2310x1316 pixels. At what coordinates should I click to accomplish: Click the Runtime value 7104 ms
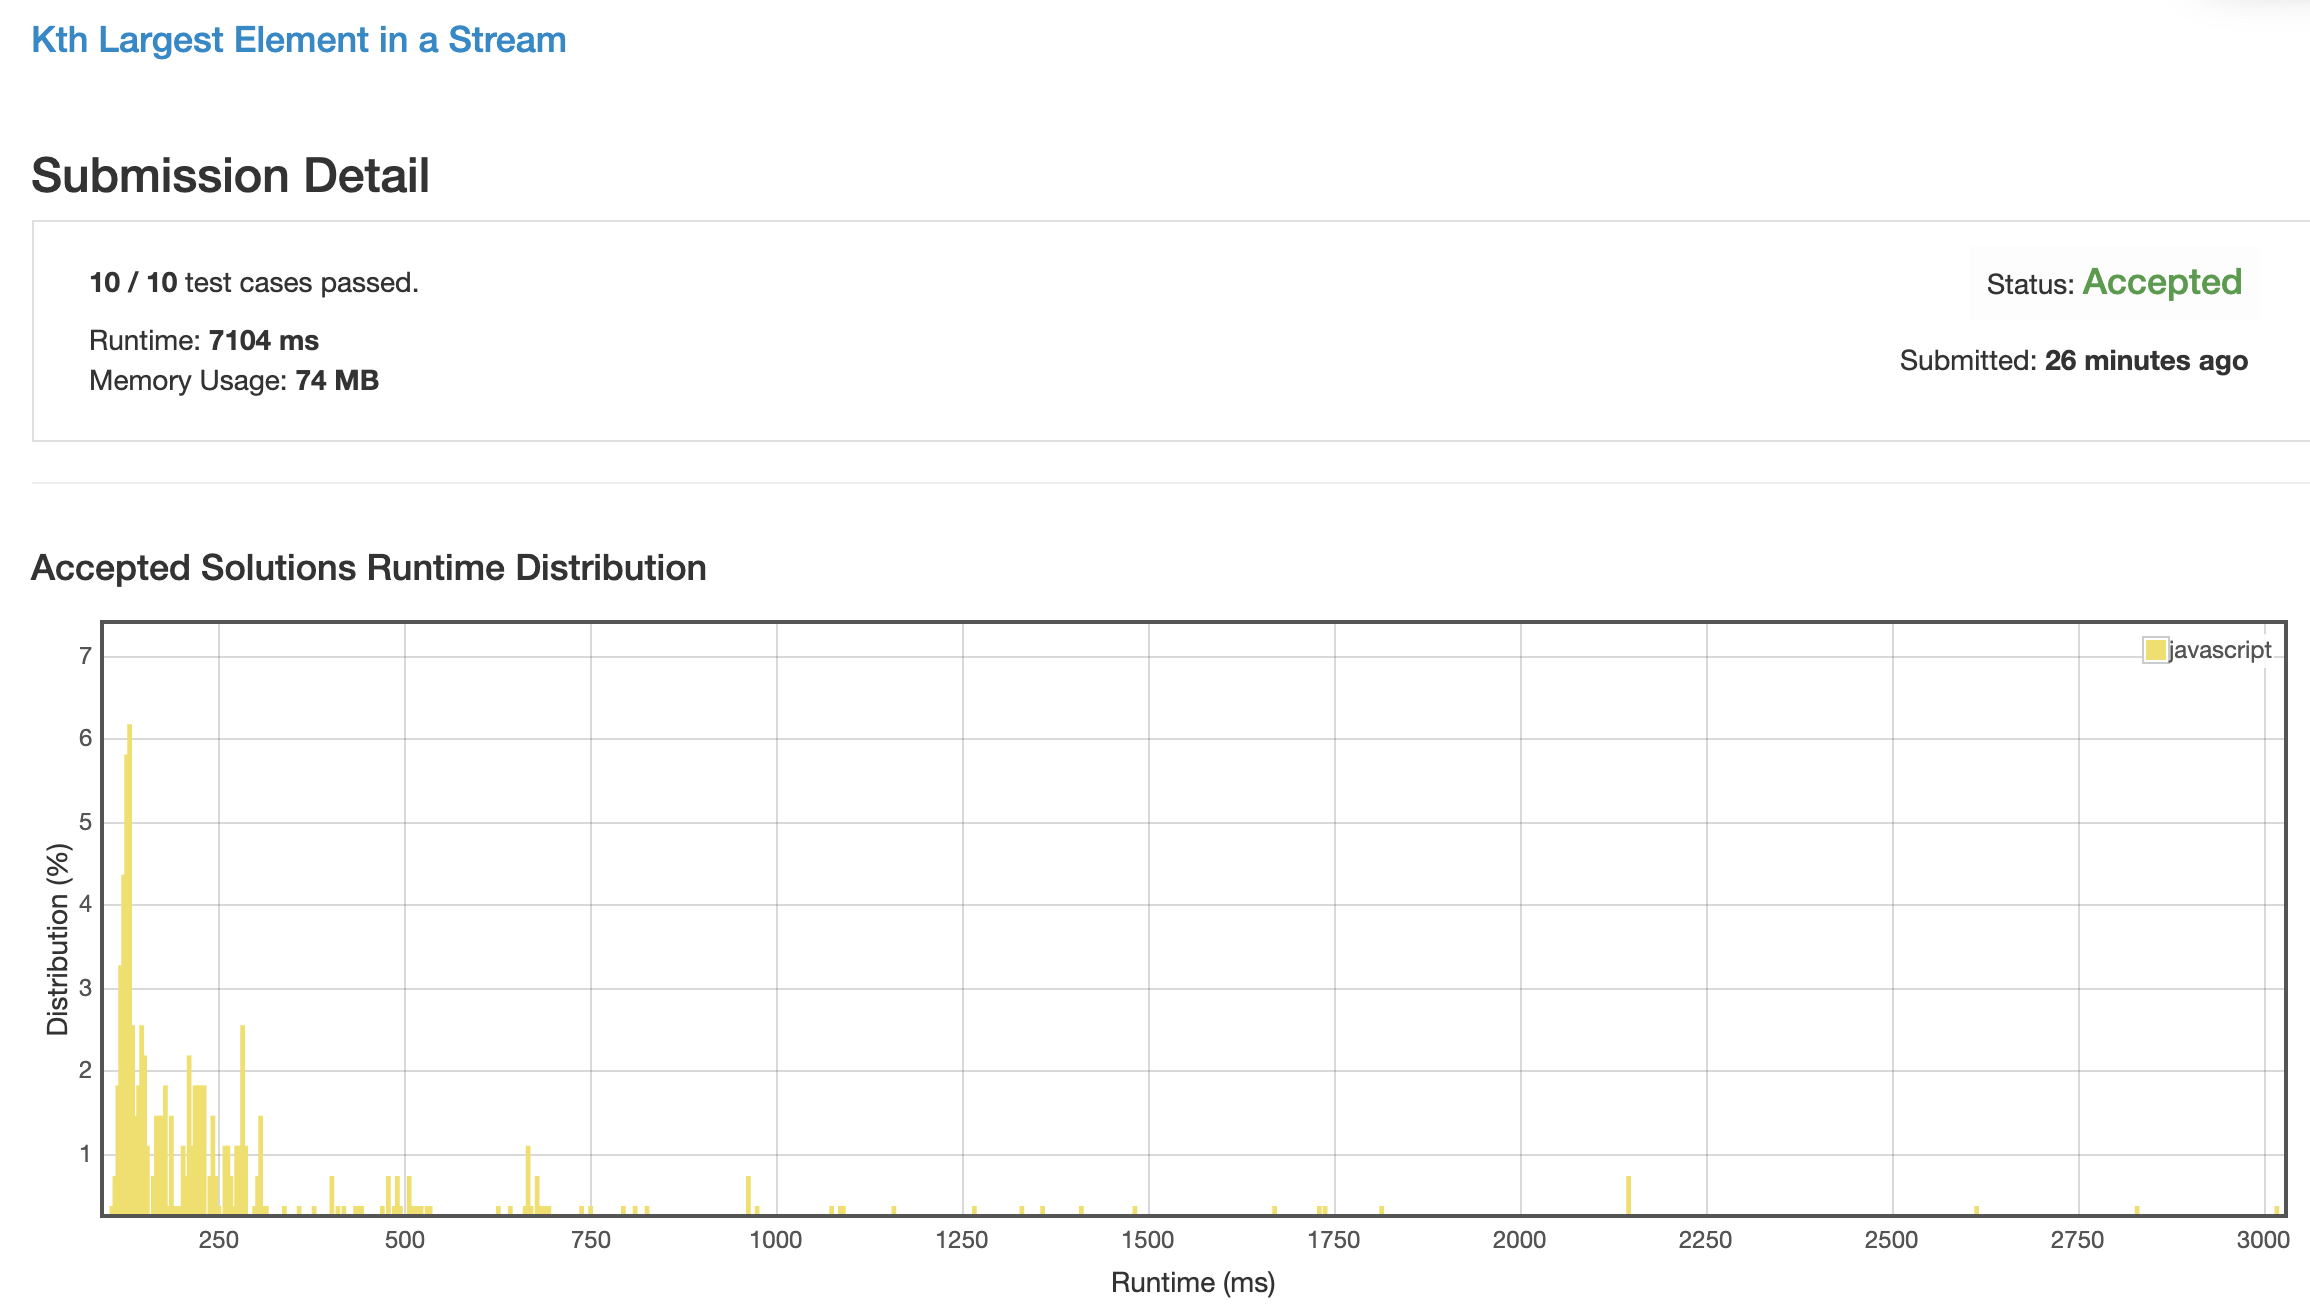click(264, 341)
